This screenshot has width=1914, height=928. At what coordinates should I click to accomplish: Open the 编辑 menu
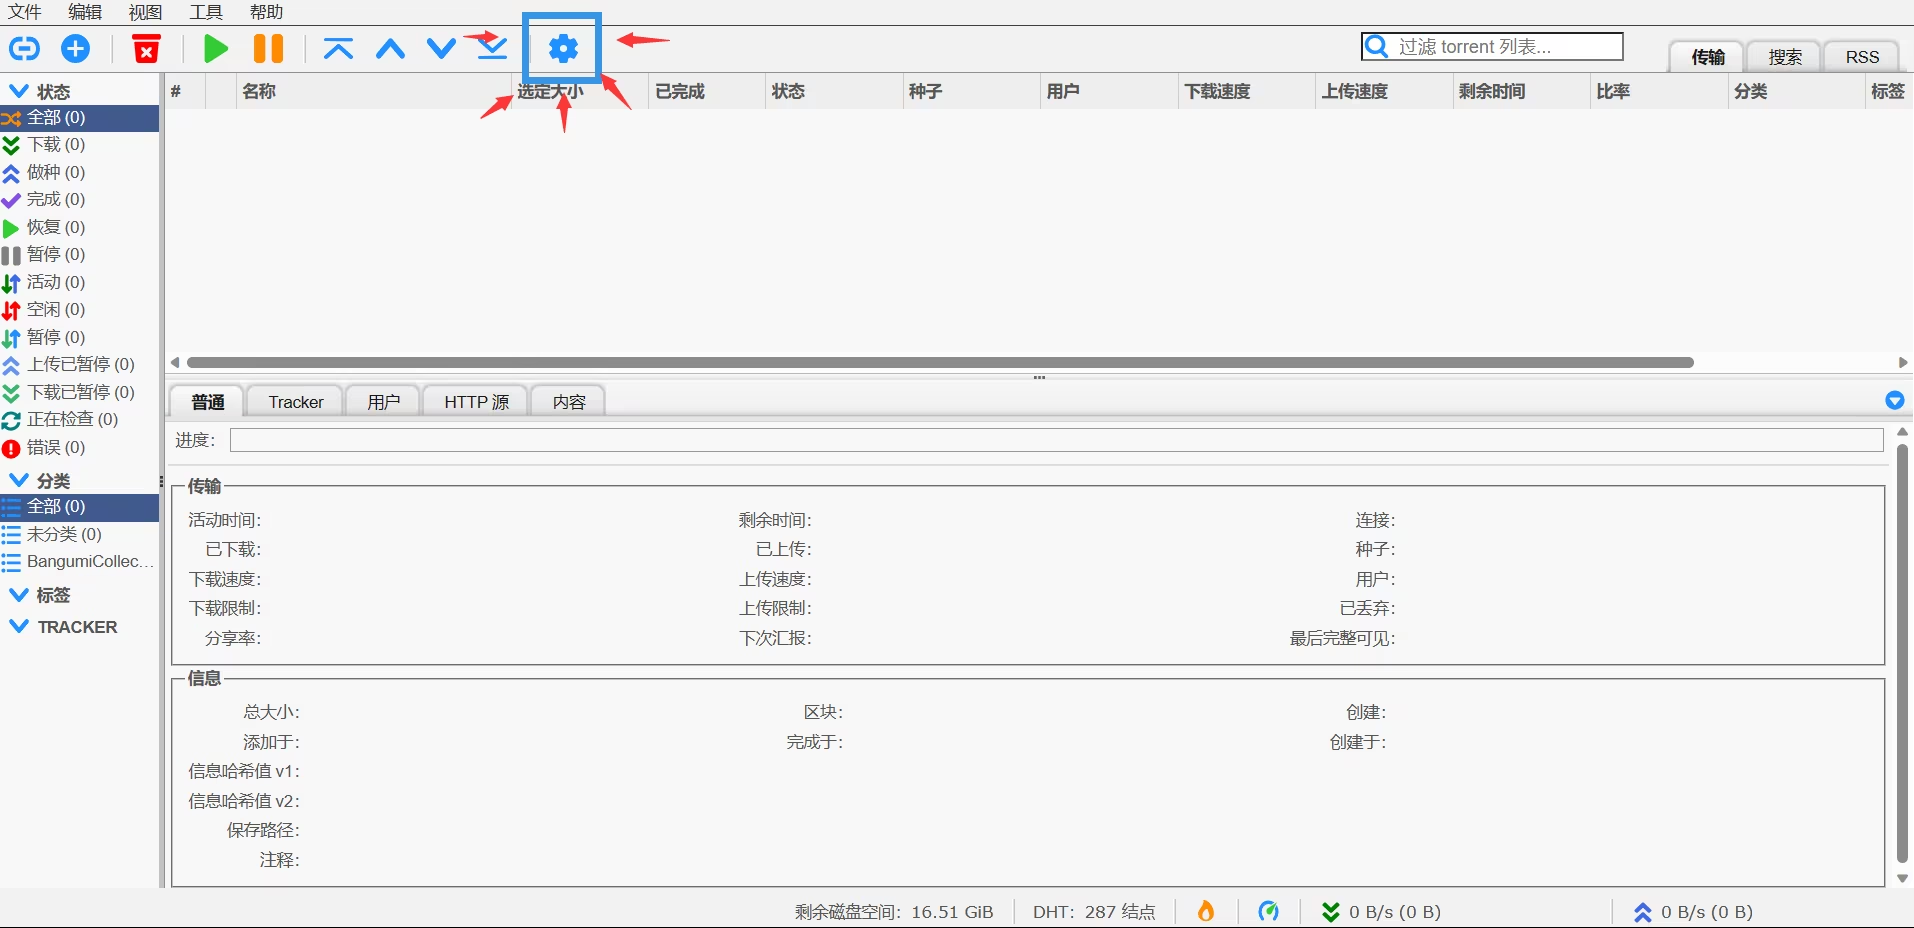pyautogui.click(x=85, y=12)
